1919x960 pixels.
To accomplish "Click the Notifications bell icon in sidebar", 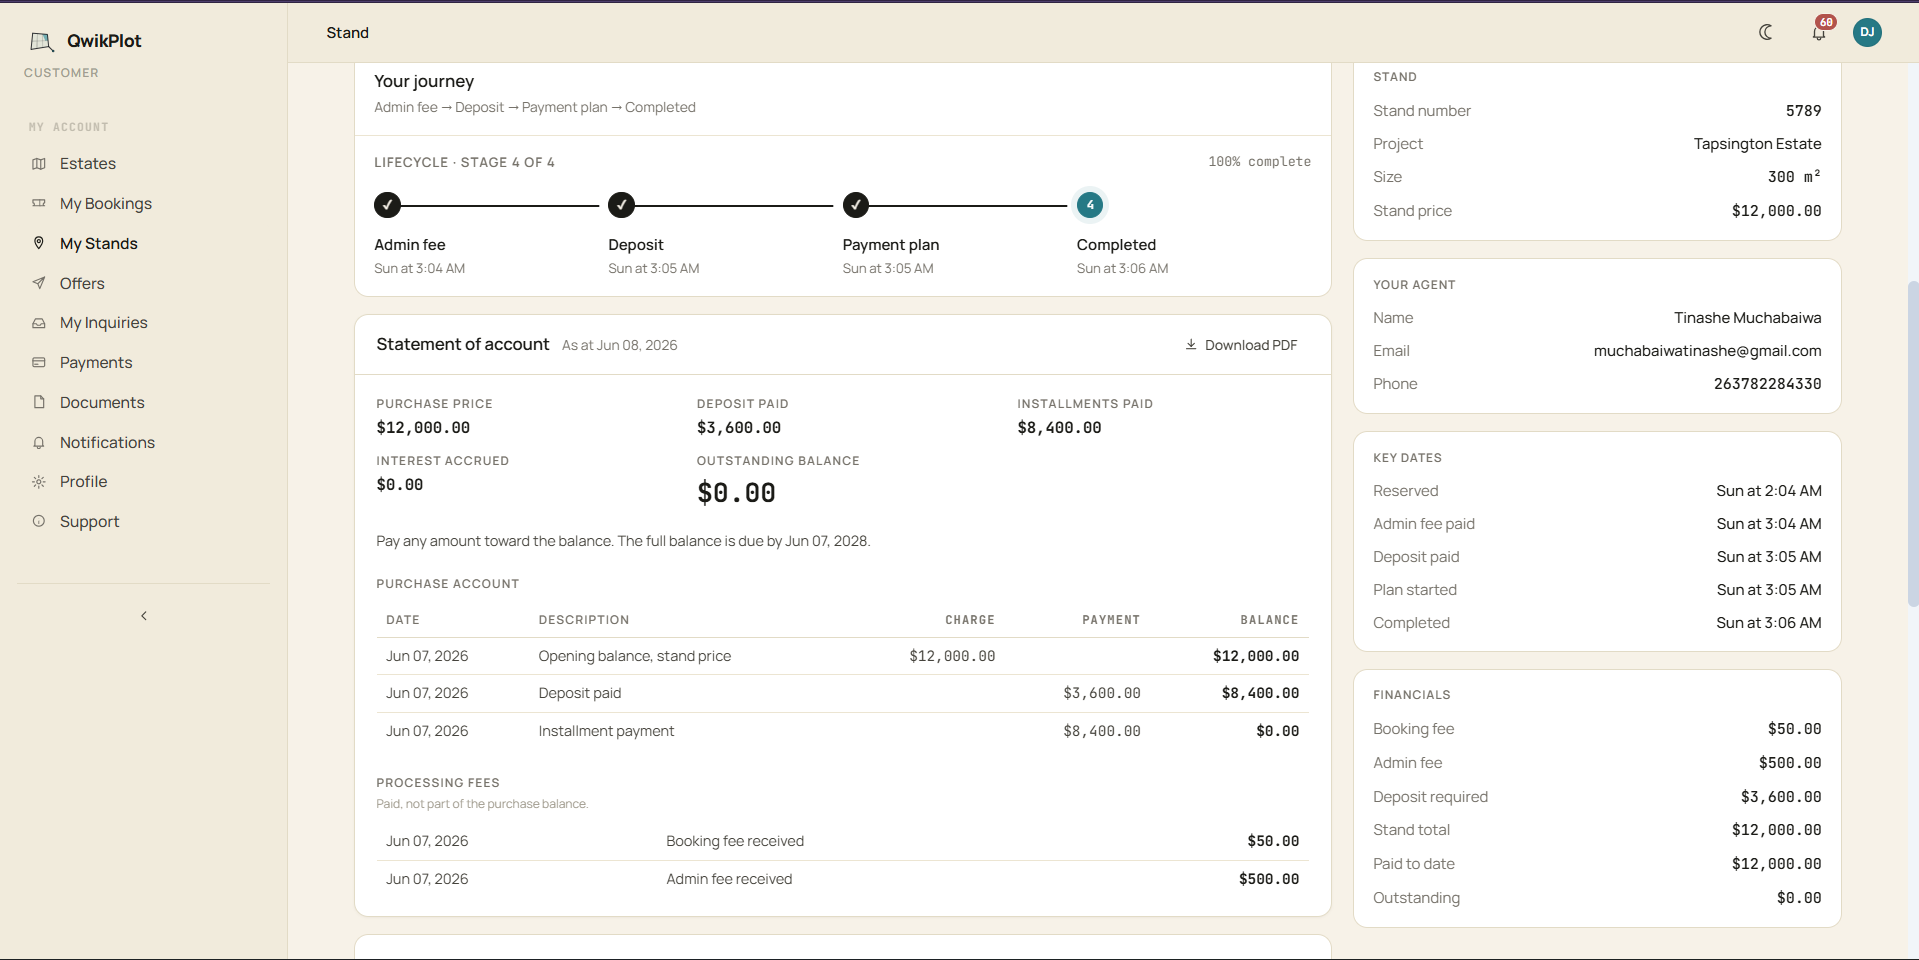I will [39, 442].
